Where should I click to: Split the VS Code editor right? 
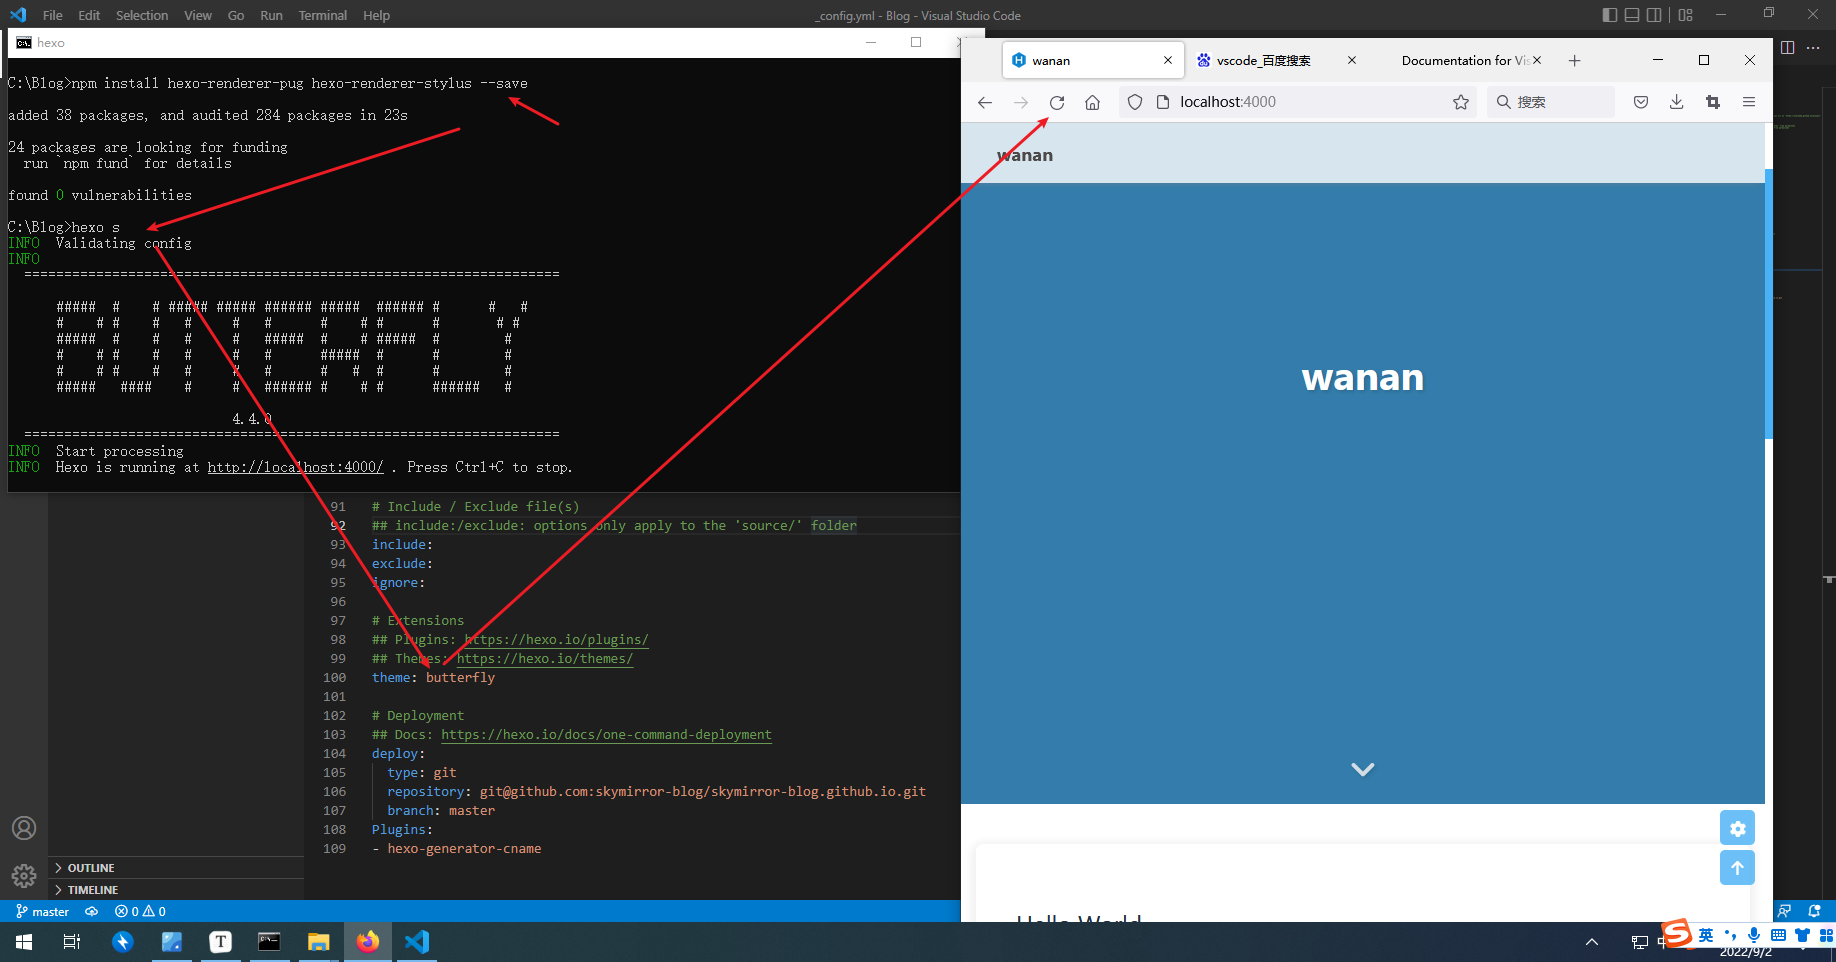coord(1788,47)
